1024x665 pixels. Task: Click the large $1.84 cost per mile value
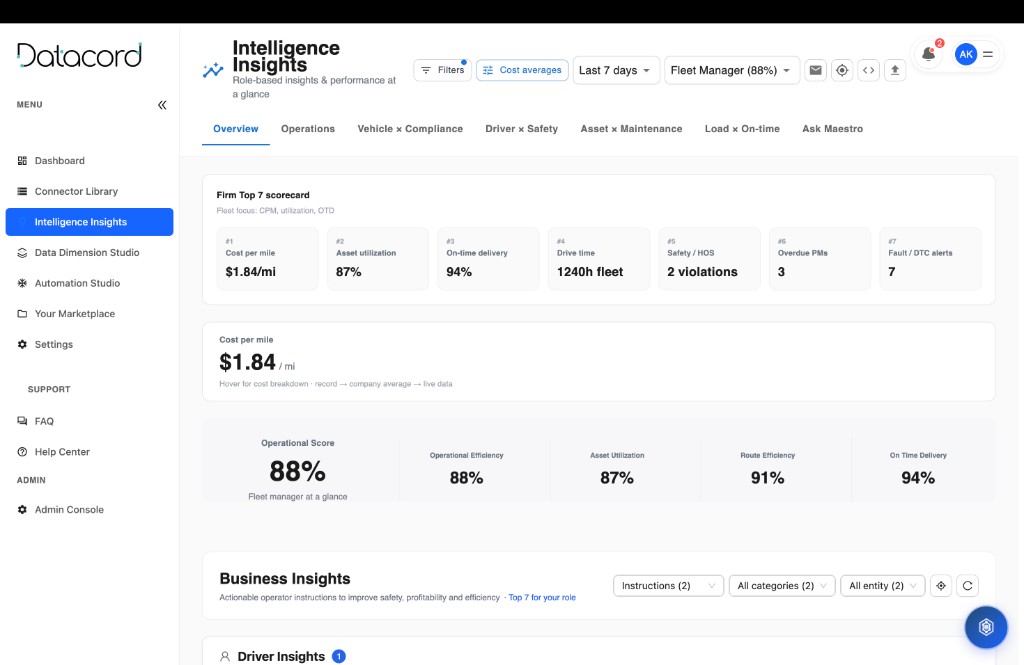(x=248, y=362)
